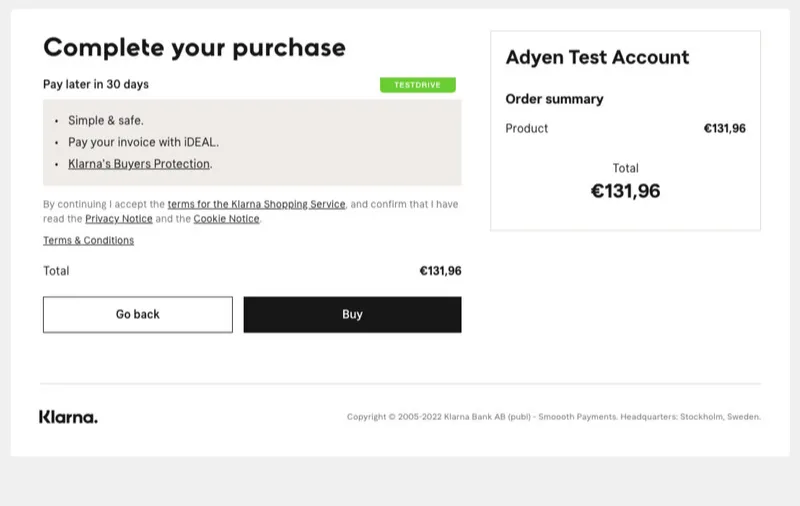
Task: Click the green TESTDRIVE badge
Action: click(x=417, y=85)
